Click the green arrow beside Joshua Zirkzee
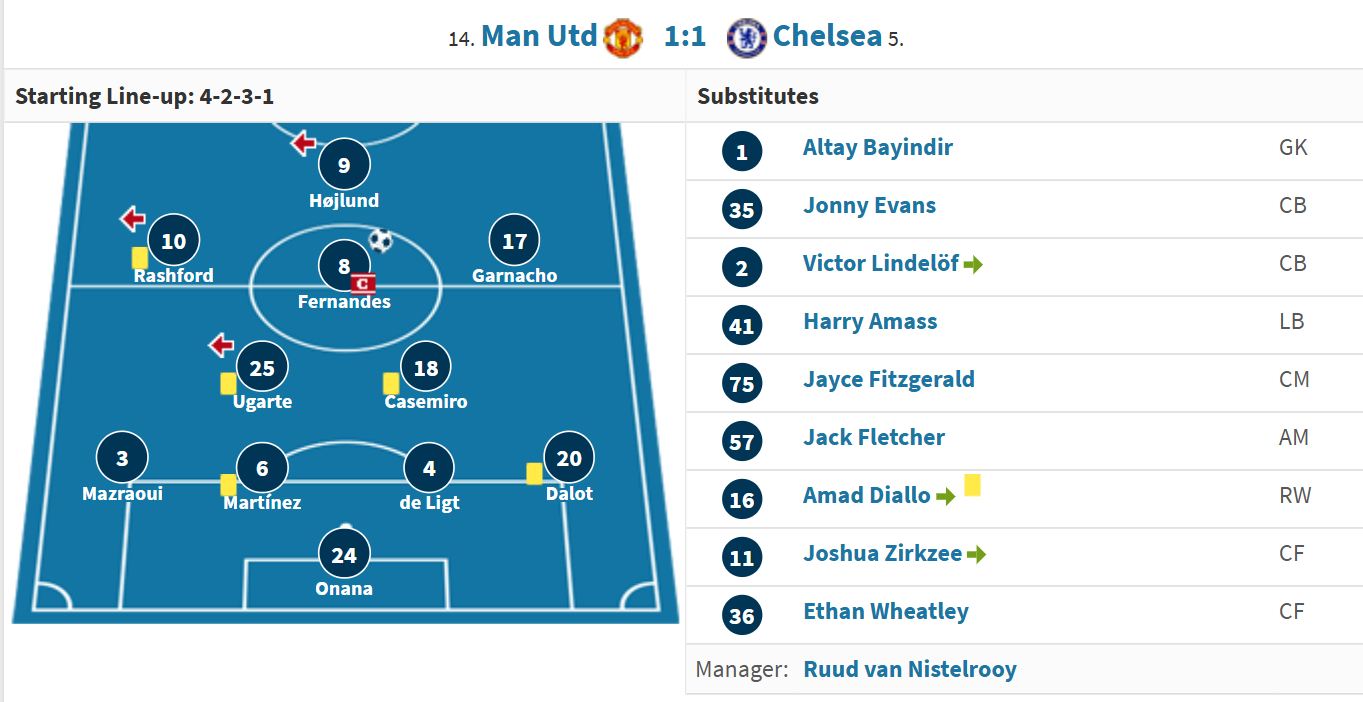This screenshot has width=1363, height=702. (x=976, y=554)
